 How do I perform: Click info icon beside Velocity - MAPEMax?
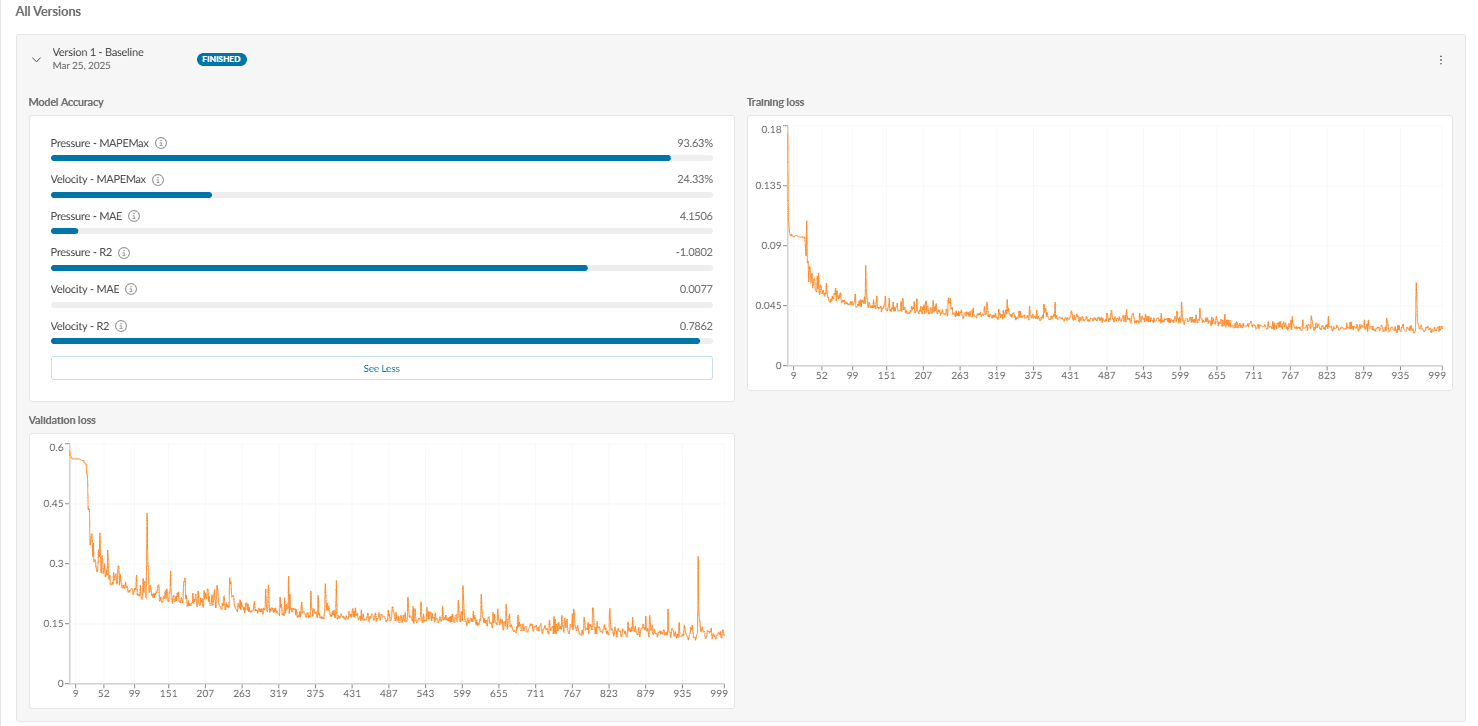[x=158, y=180]
